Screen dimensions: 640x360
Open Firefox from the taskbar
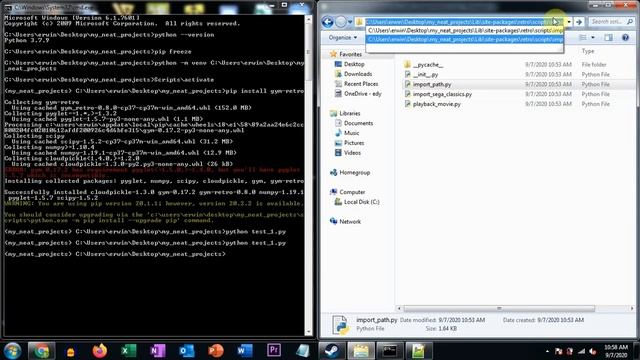tap(99, 351)
